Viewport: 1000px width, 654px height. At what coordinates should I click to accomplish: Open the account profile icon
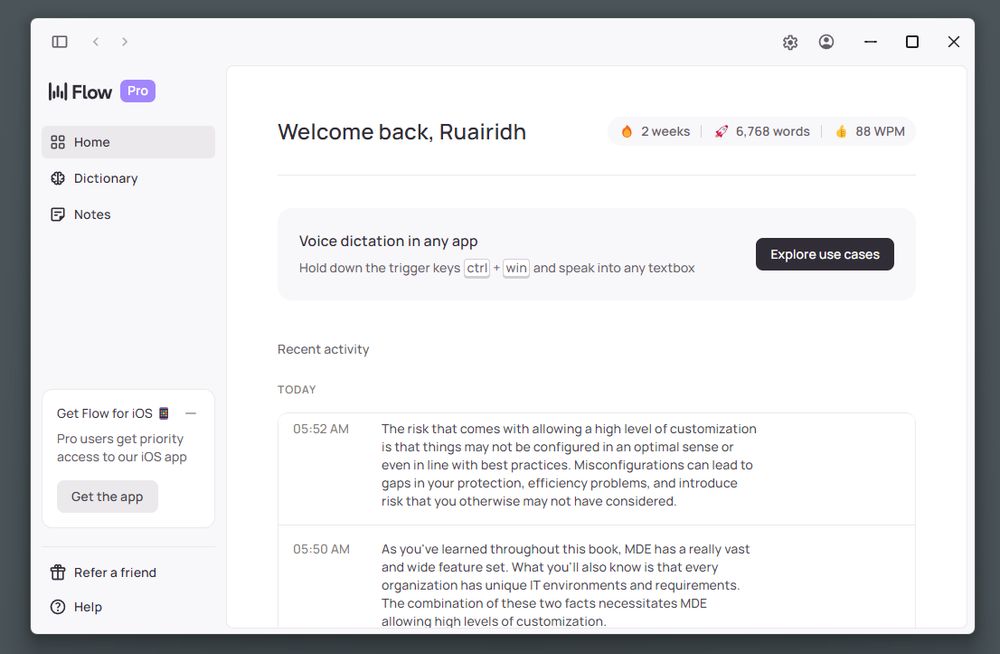click(826, 41)
